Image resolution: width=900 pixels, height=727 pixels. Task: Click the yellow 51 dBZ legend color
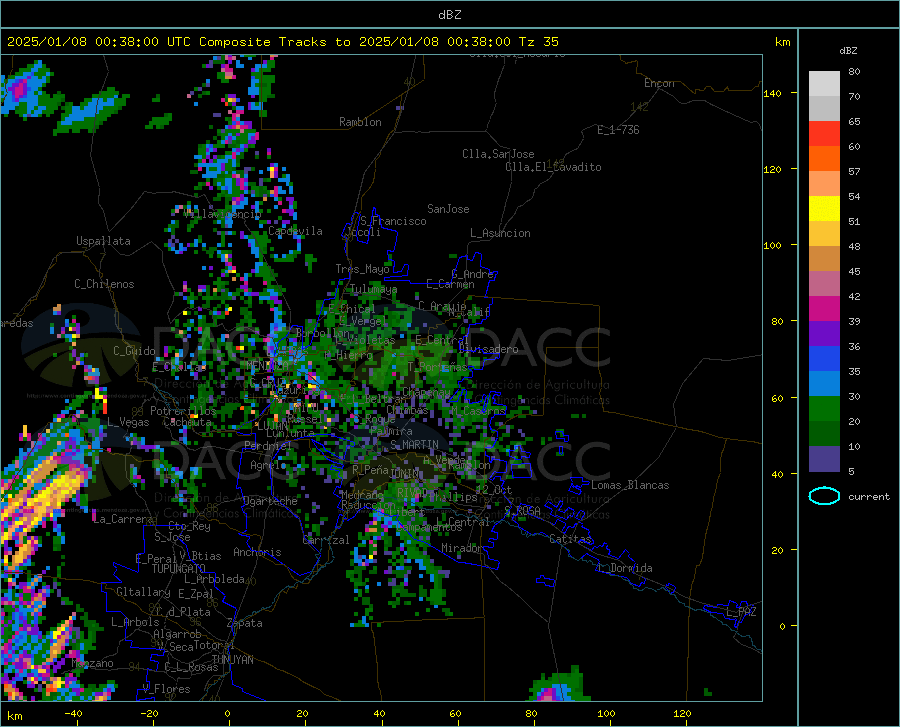(x=824, y=209)
